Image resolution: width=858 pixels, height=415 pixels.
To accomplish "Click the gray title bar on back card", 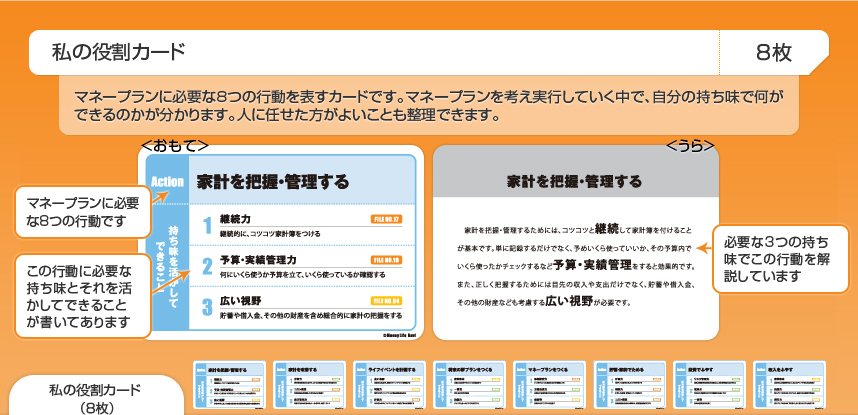I will tap(574, 181).
